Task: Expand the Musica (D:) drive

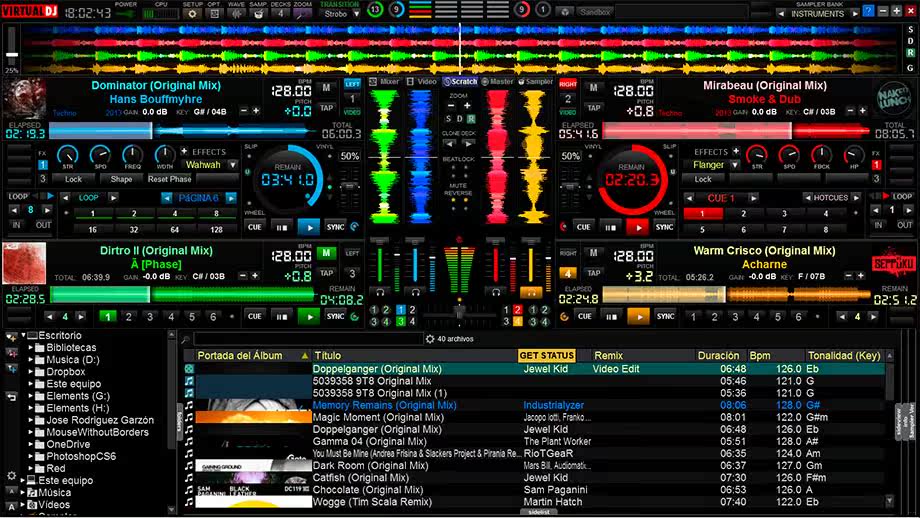Action: [31, 360]
